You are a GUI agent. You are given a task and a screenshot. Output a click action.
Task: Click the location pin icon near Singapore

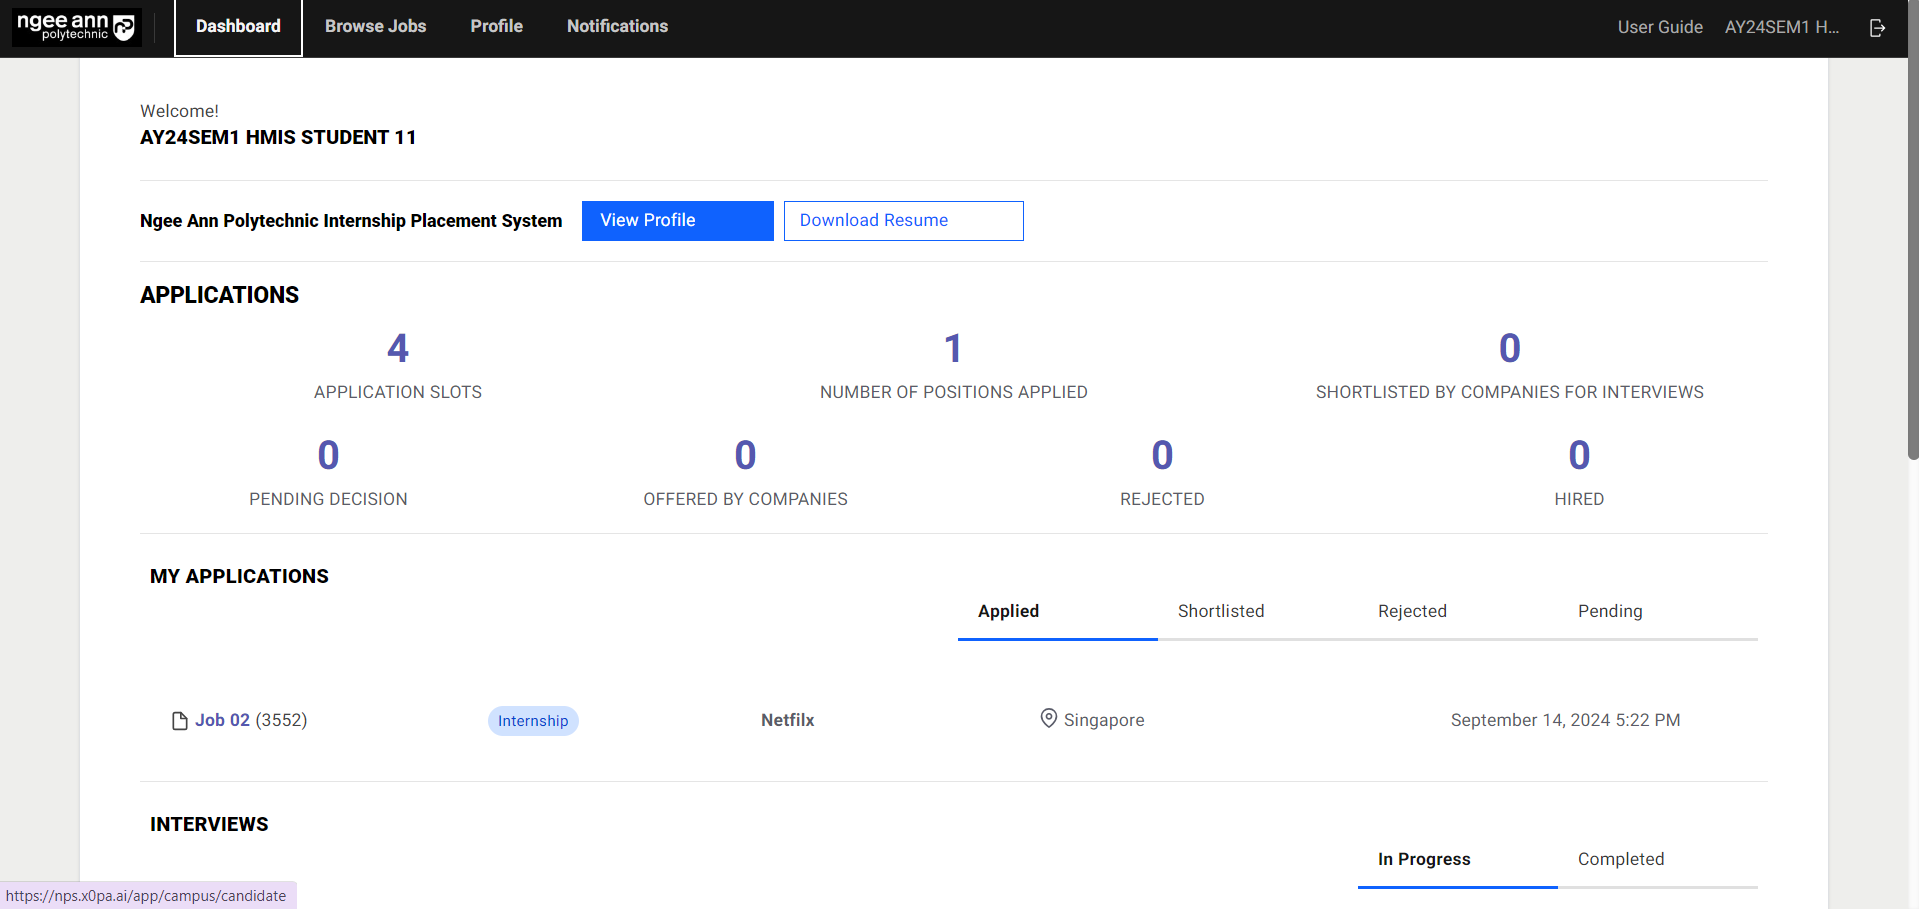1048,719
